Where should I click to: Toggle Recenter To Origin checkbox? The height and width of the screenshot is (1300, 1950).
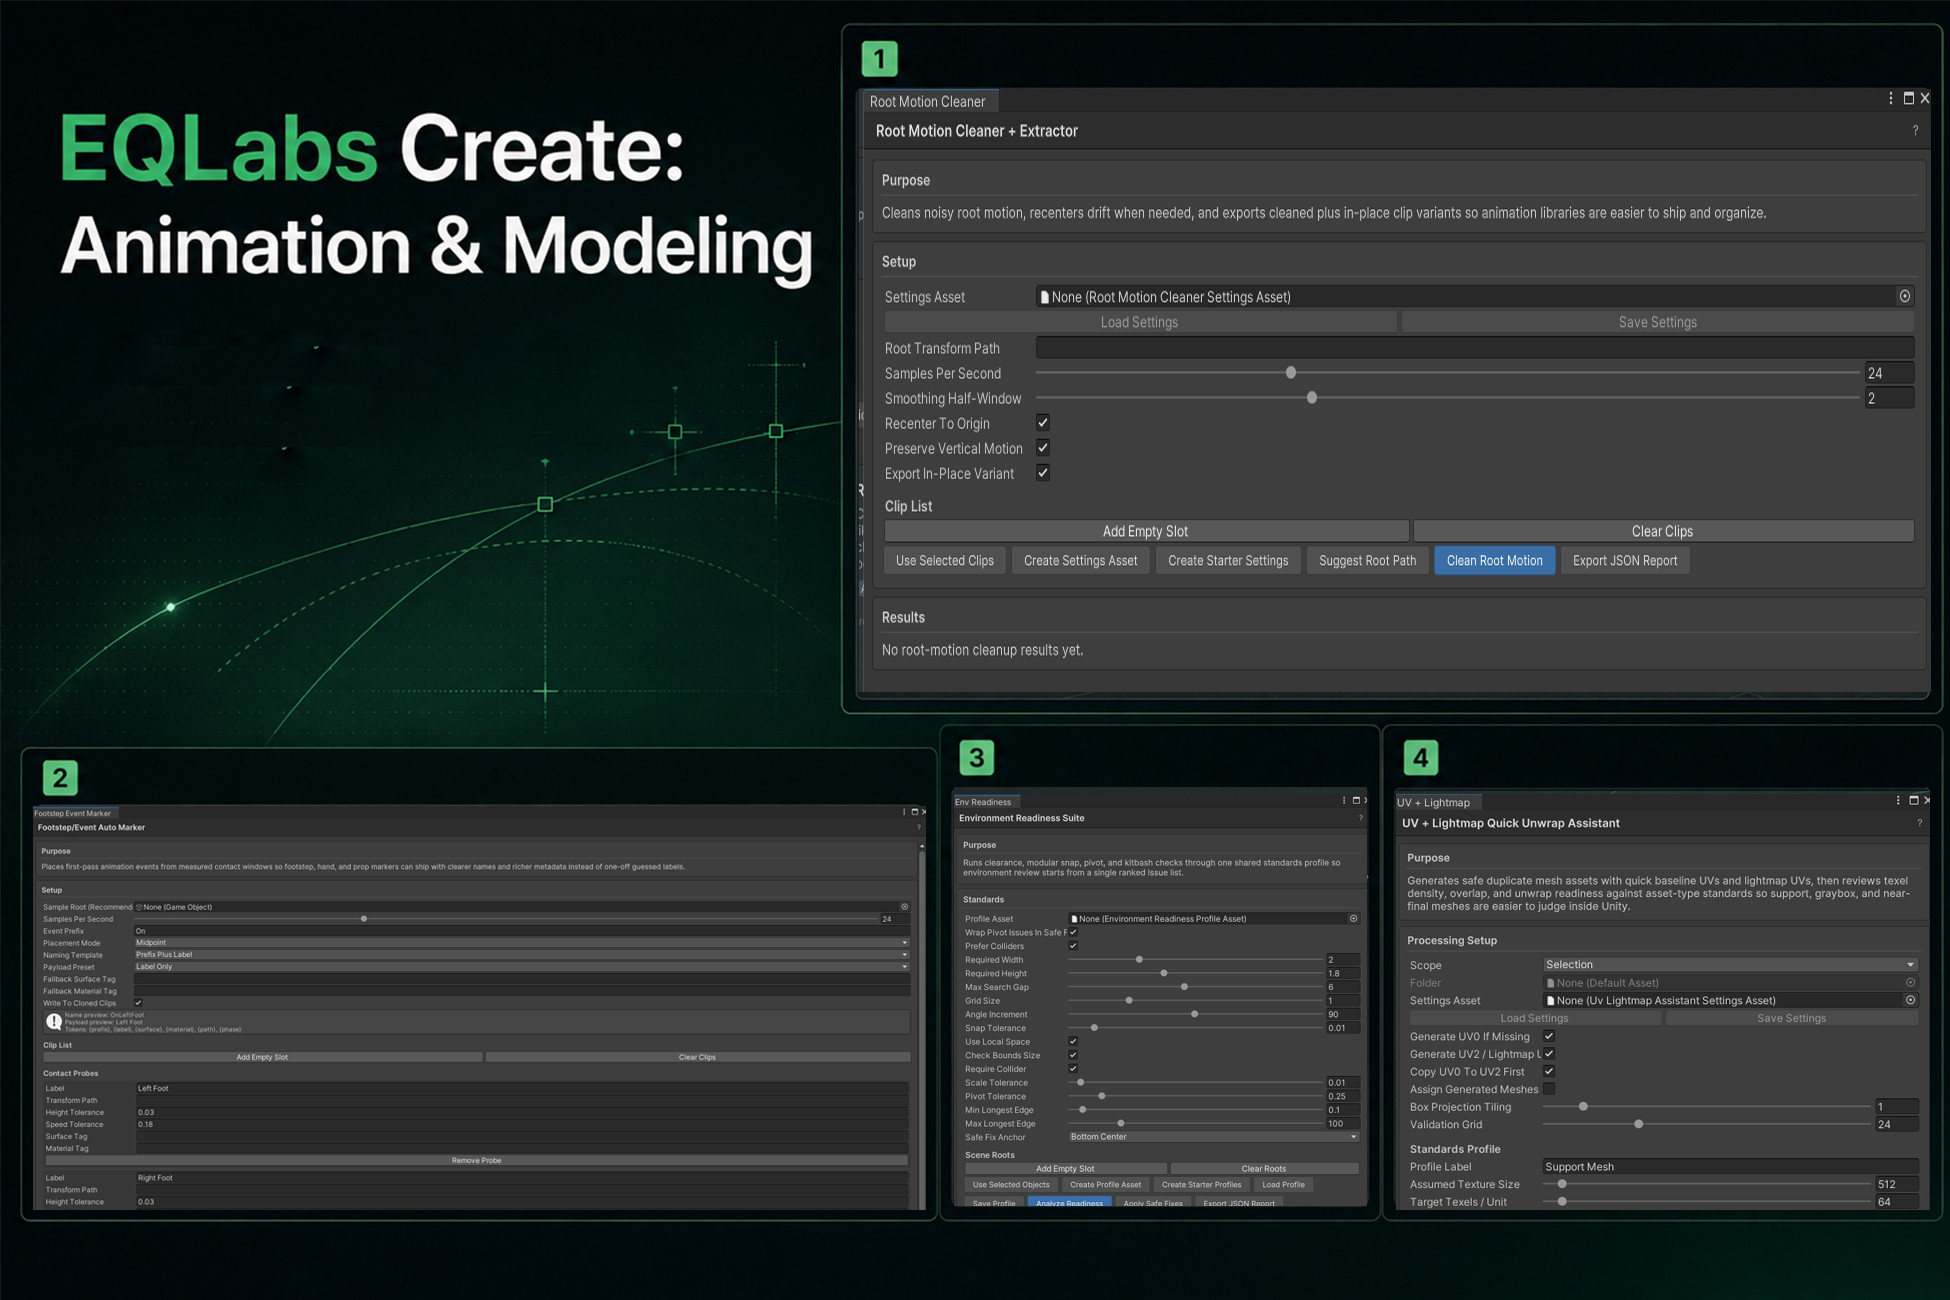[x=1043, y=422]
